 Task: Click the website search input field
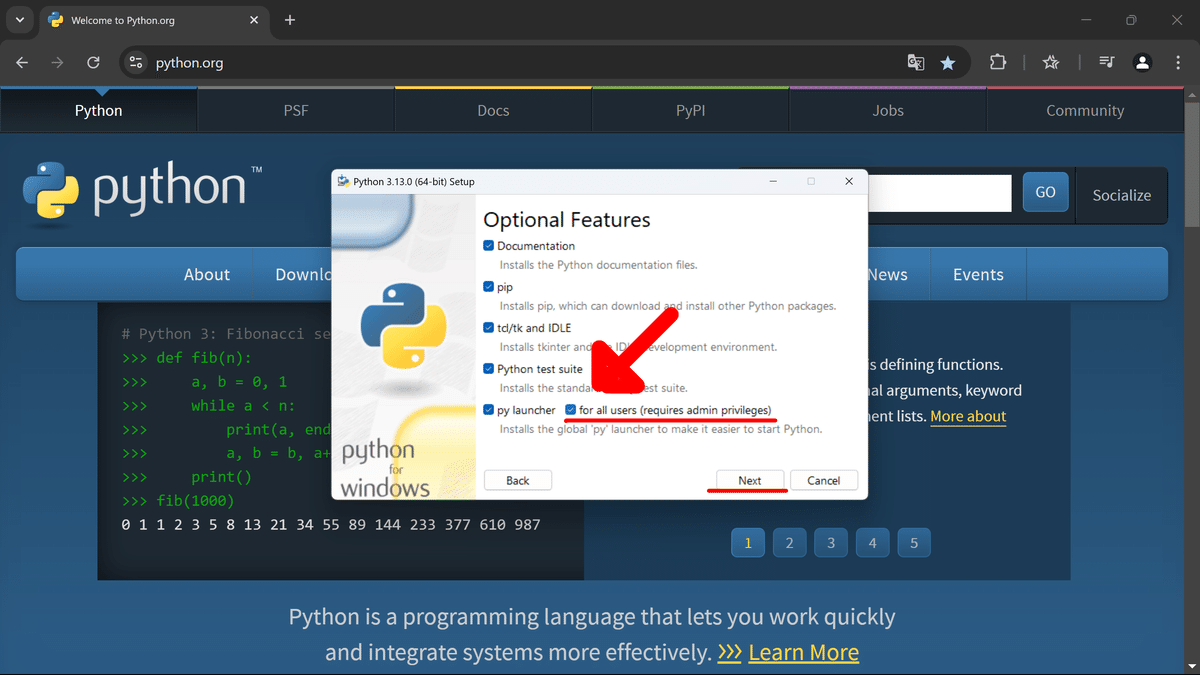(x=940, y=193)
